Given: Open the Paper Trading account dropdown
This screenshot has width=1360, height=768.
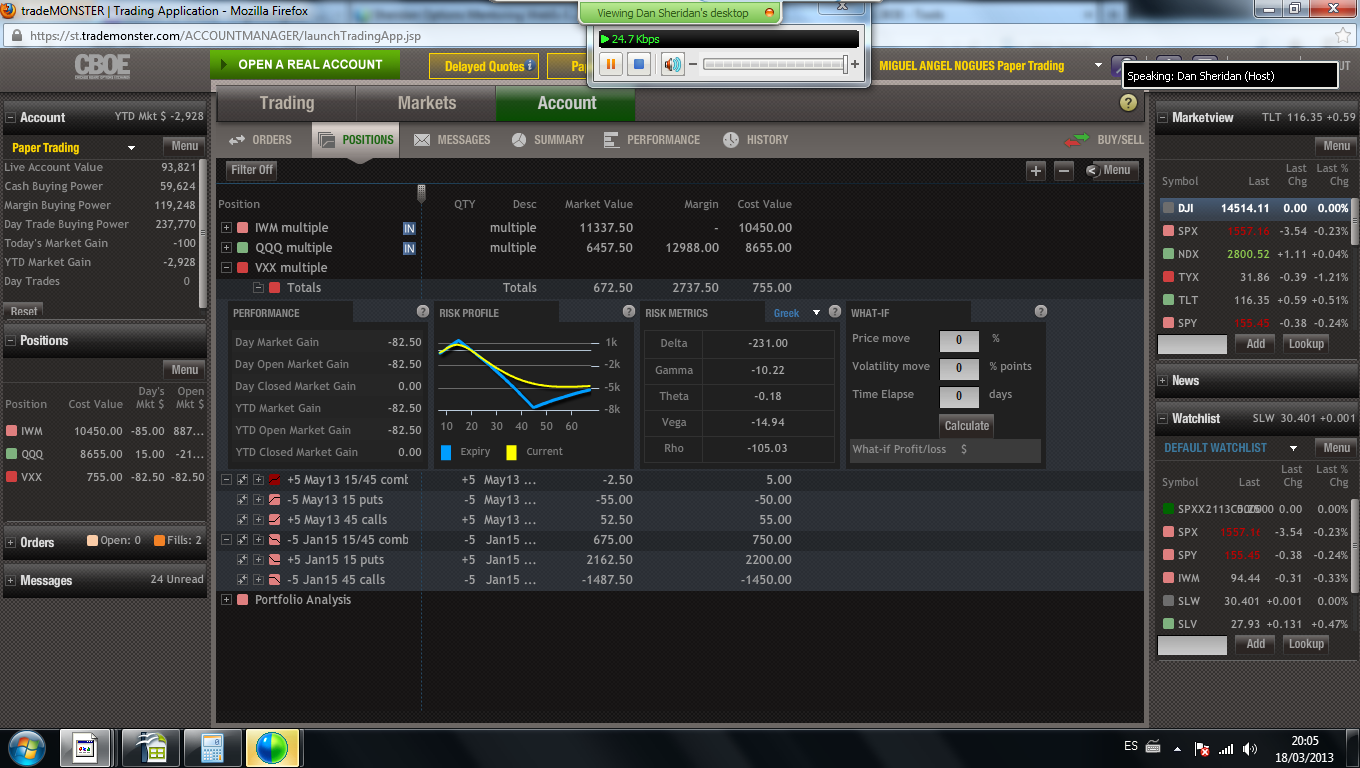Looking at the screenshot, I should (131, 148).
